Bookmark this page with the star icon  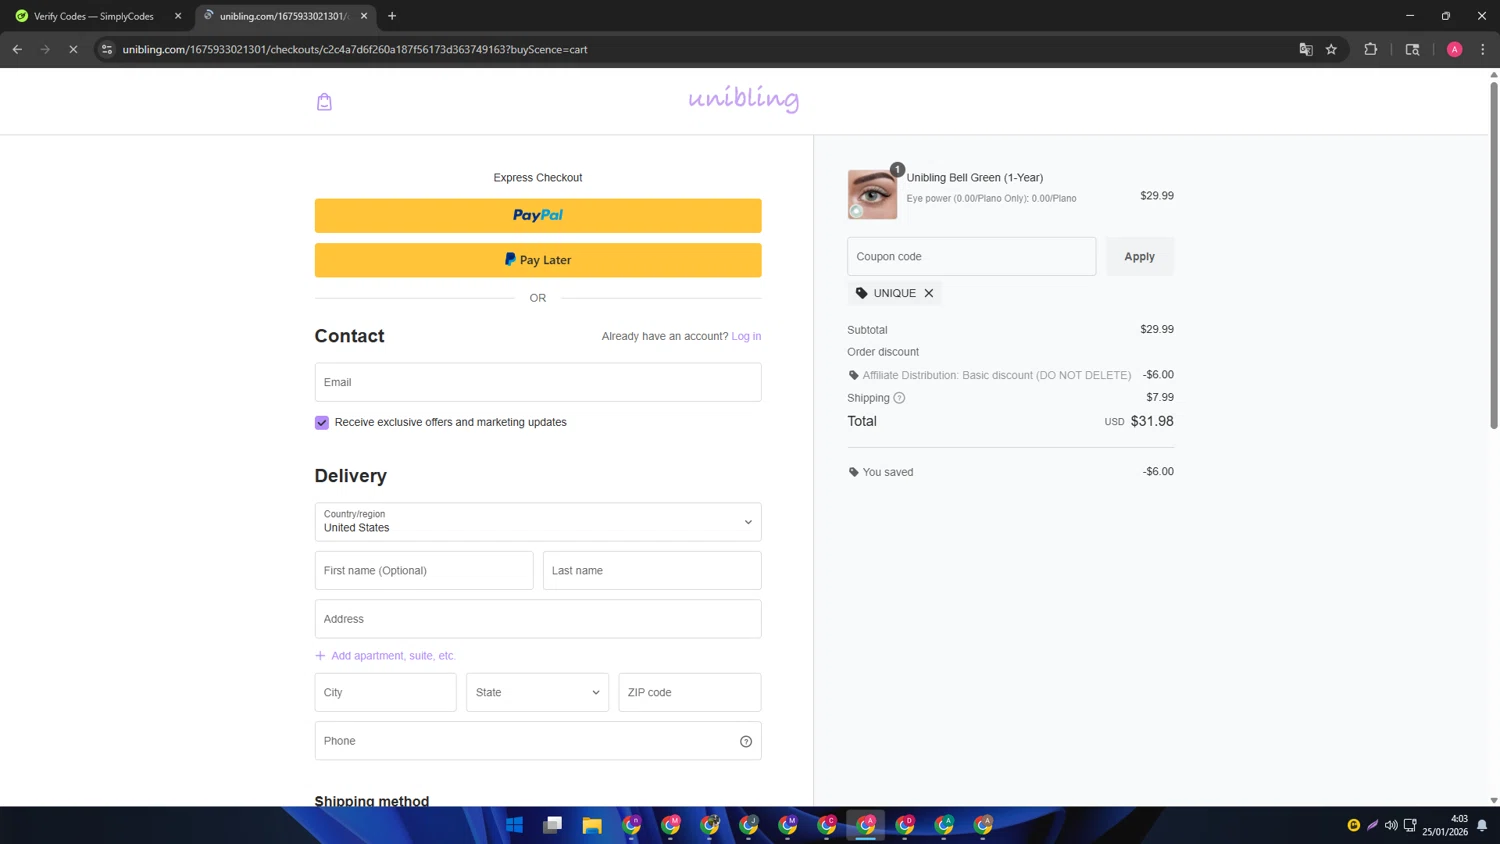tap(1331, 49)
